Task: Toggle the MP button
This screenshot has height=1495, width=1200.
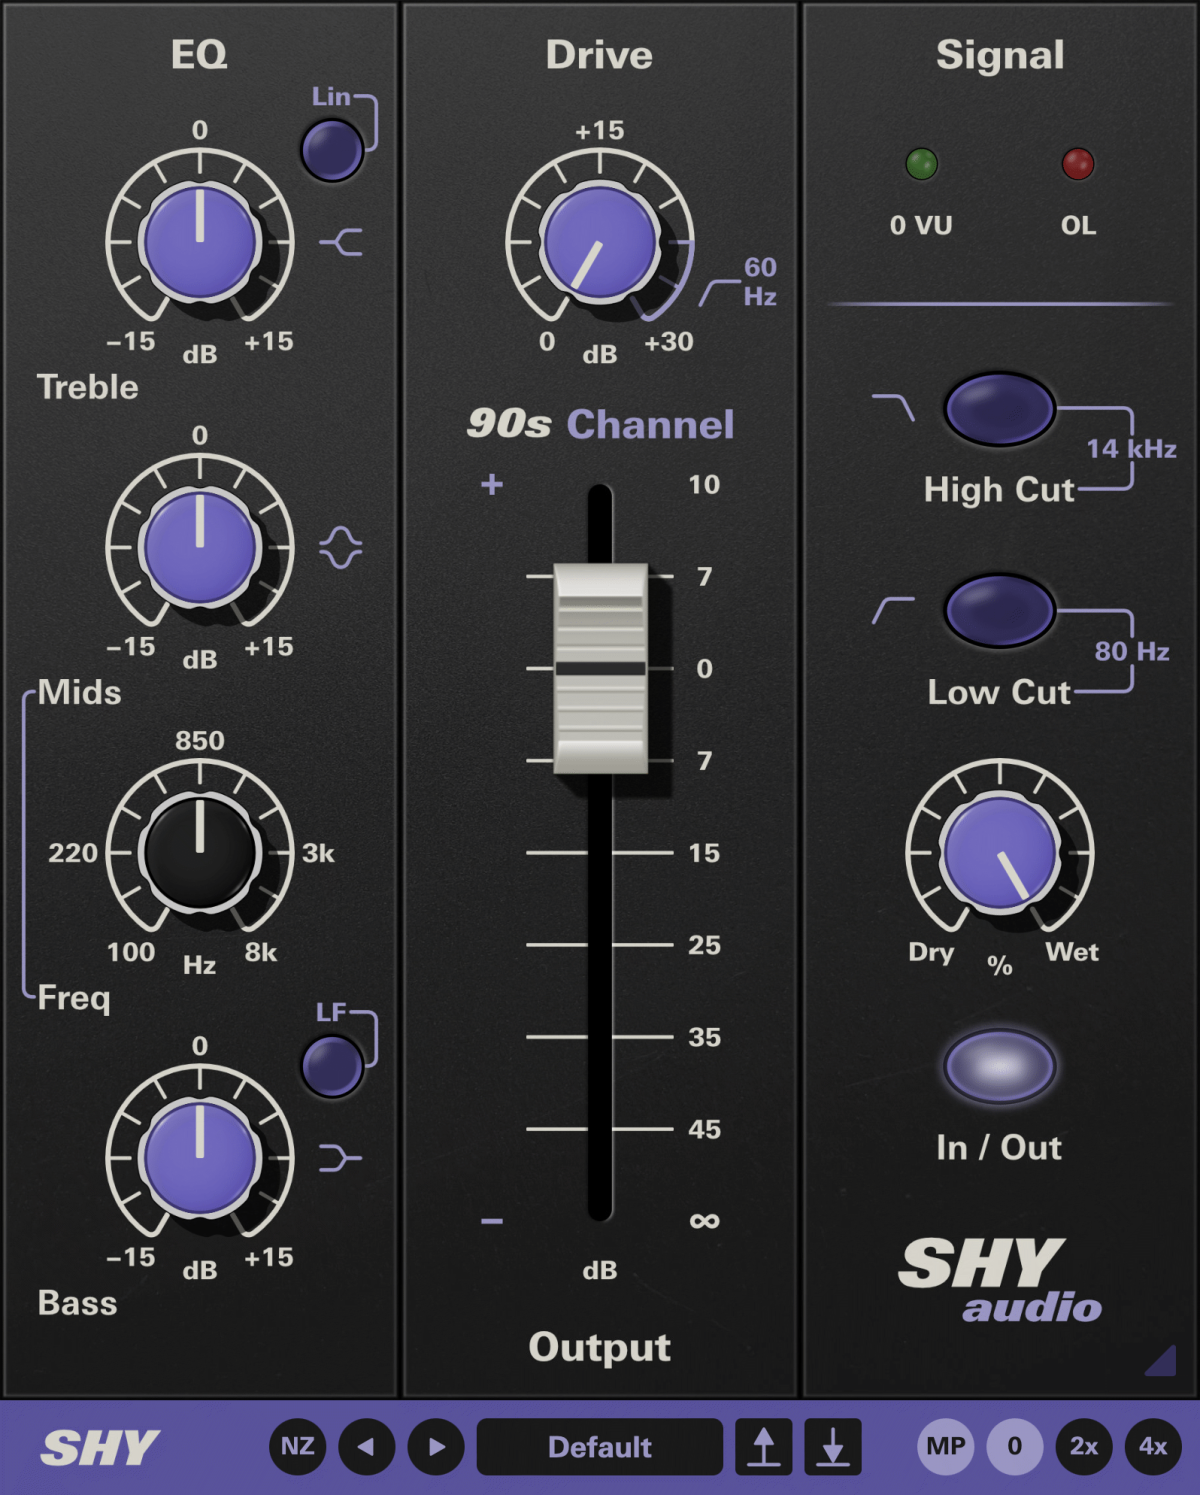Action: [946, 1447]
